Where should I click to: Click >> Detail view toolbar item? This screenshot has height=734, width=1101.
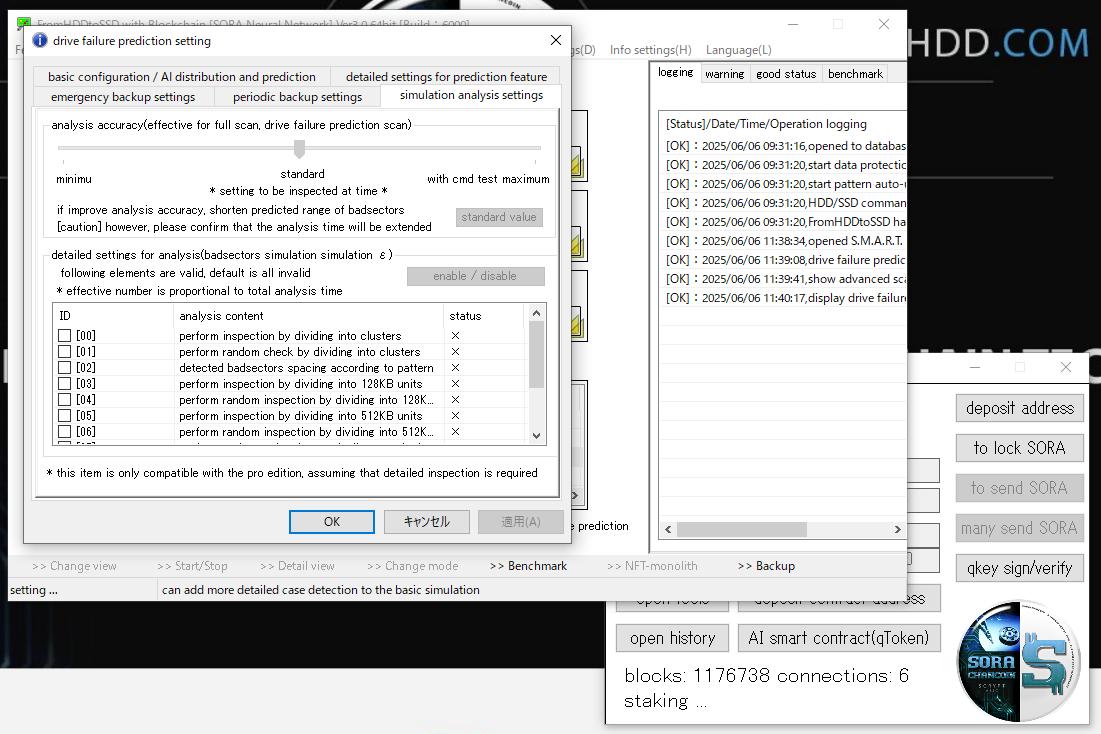click(297, 566)
